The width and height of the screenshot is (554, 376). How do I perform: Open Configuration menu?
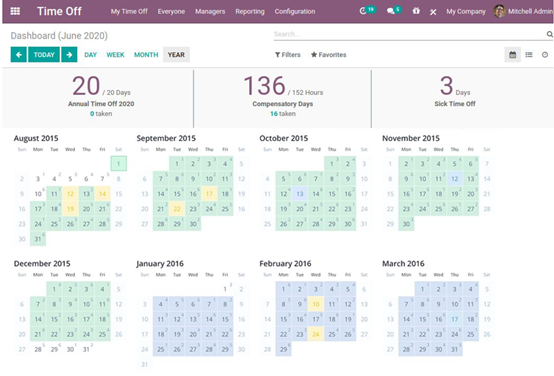point(295,11)
